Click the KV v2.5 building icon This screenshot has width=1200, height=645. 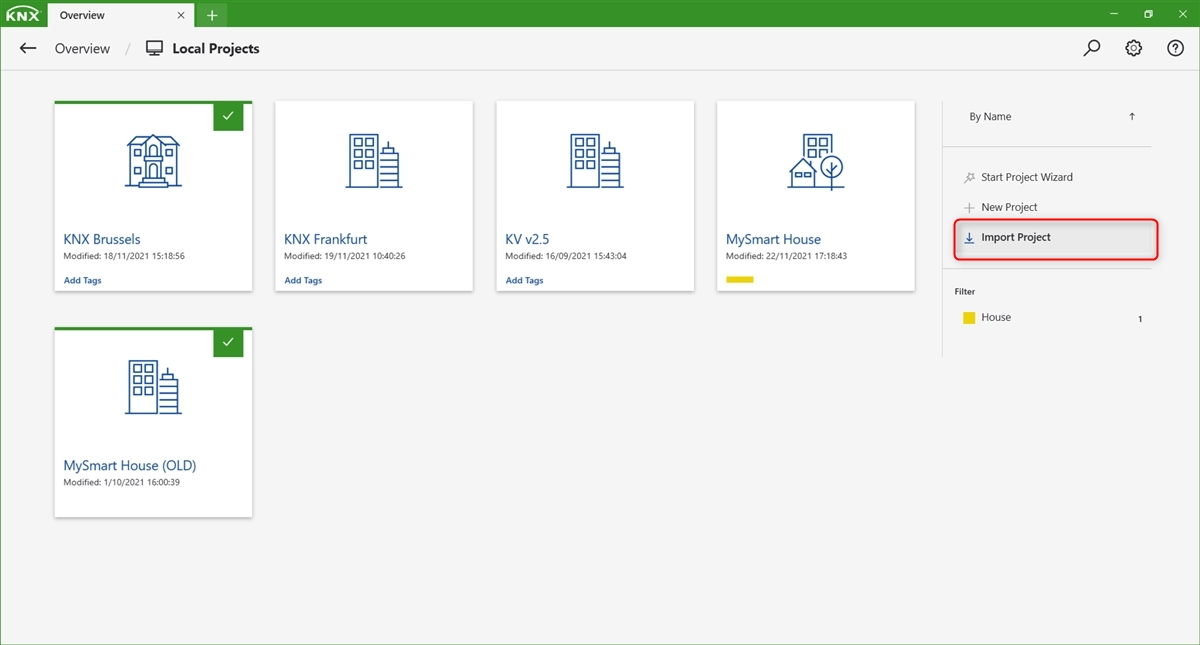[594, 161]
